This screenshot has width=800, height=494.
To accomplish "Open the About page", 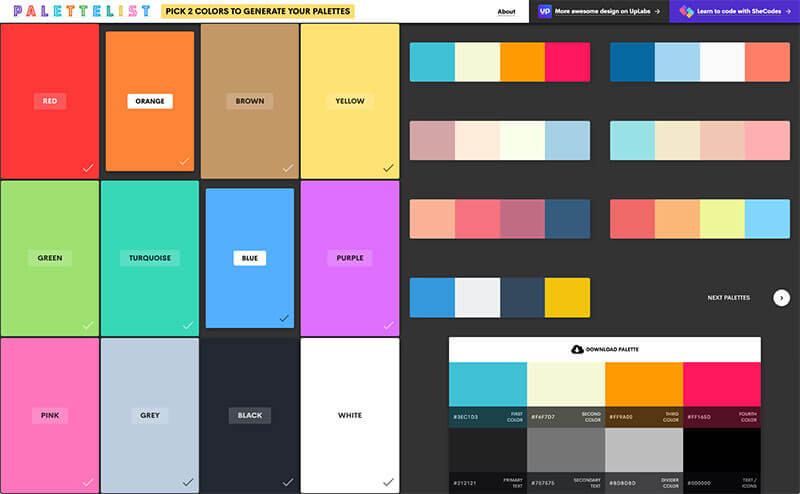I will pyautogui.click(x=506, y=11).
